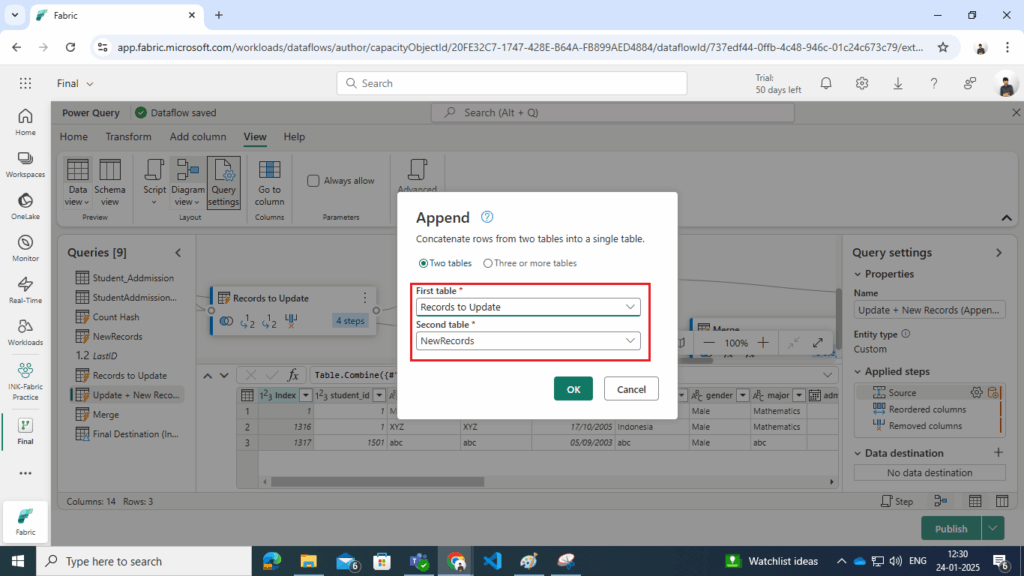Click the Append dialog help icon
This screenshot has width=1024, height=576.
pos(487,217)
